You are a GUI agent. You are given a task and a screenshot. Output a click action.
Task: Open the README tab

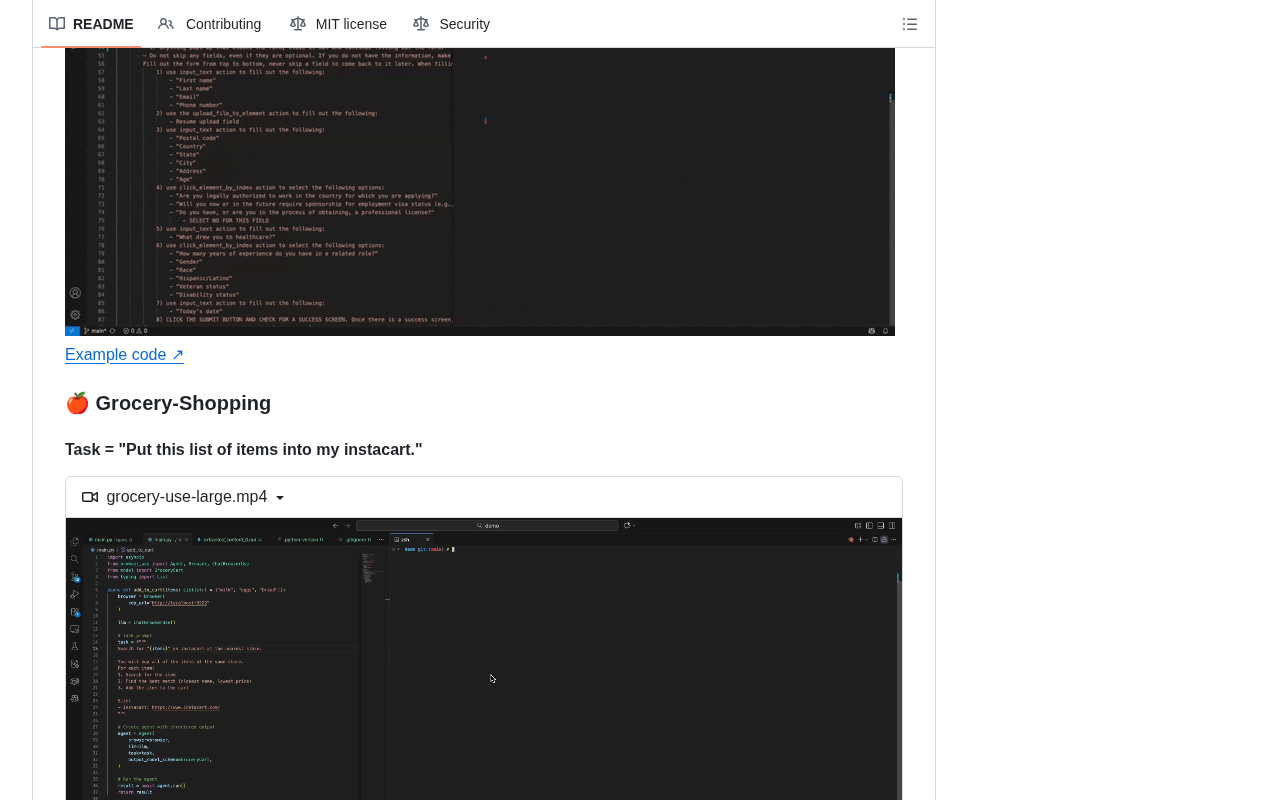[x=91, y=24]
